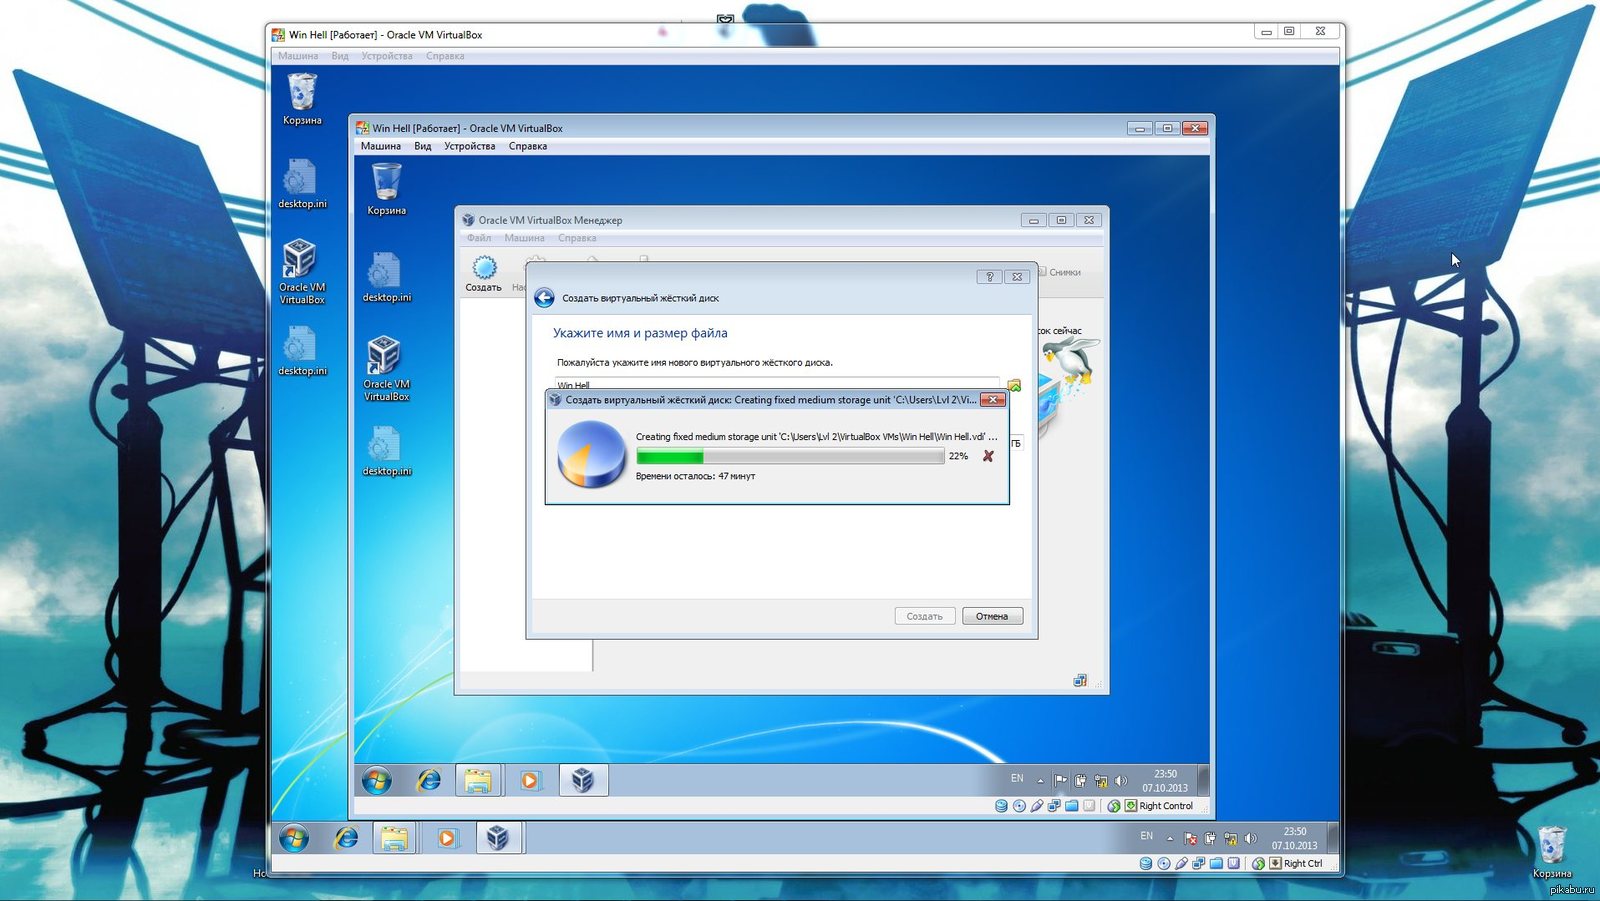This screenshot has width=1600, height=901.
Task: Open the EN language selector in bottommost taskbar
Action: point(1146,836)
